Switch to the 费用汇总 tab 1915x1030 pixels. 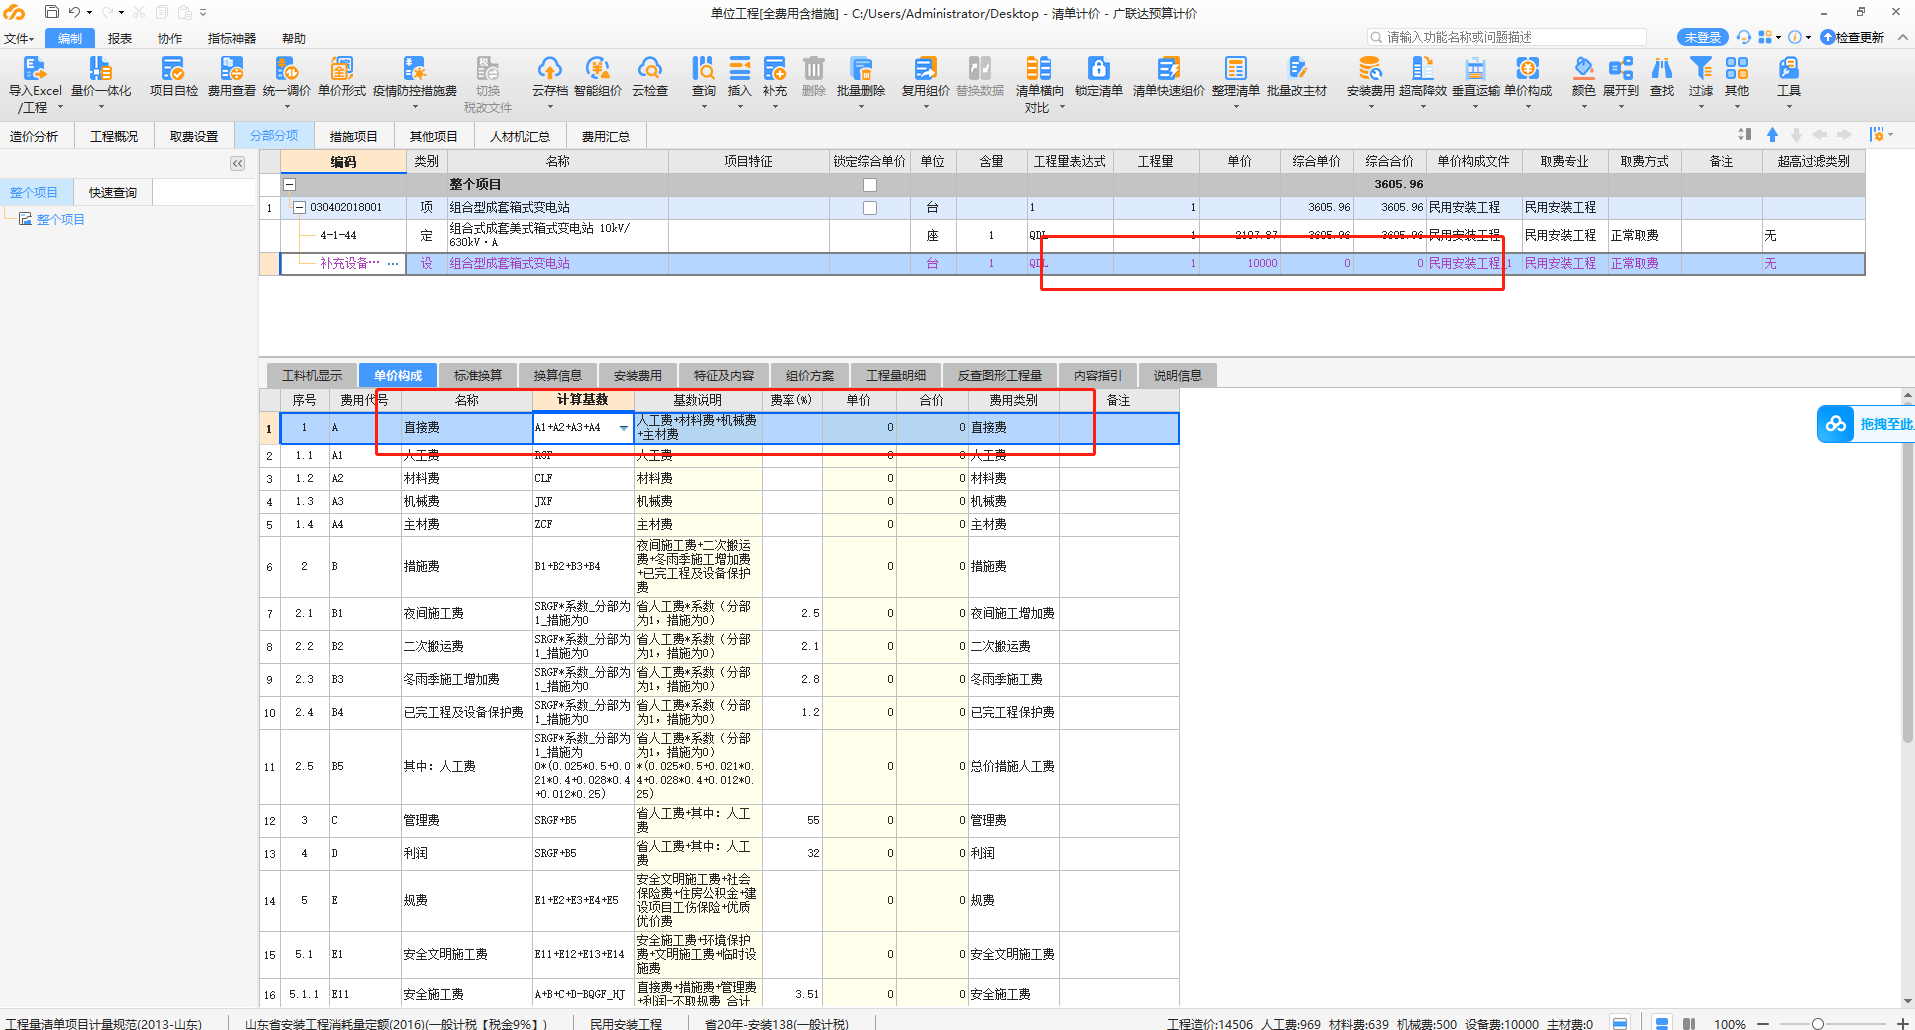[606, 136]
